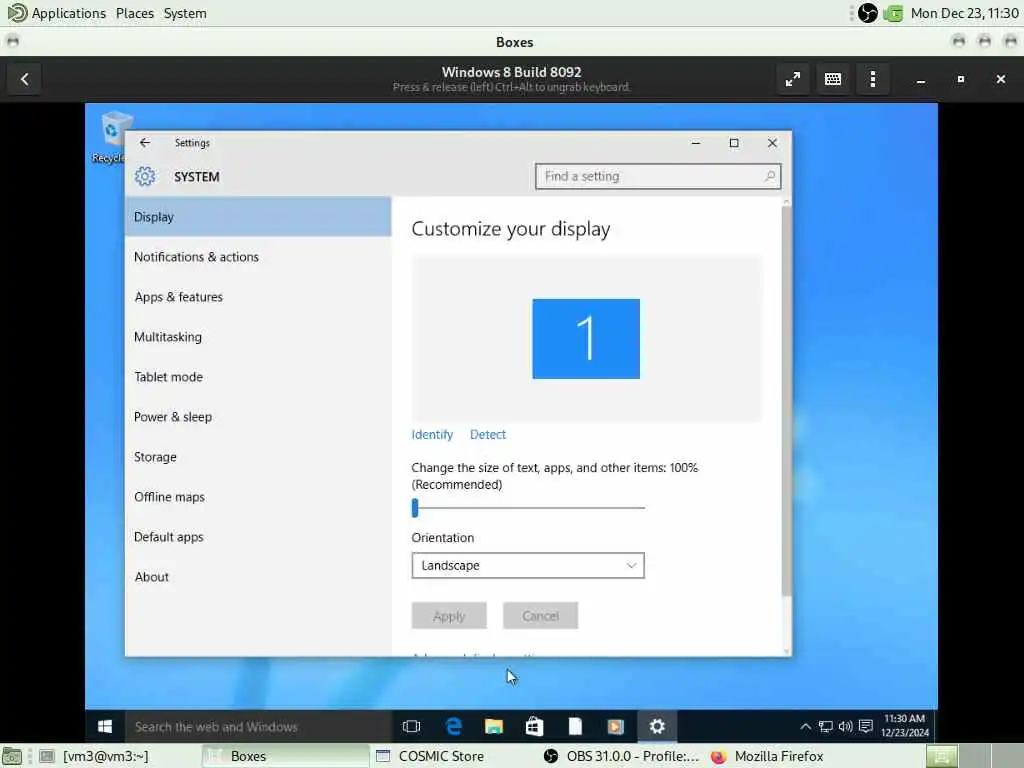1024x768 pixels.
Task: Open Offline maps settings
Action: pos(258,497)
